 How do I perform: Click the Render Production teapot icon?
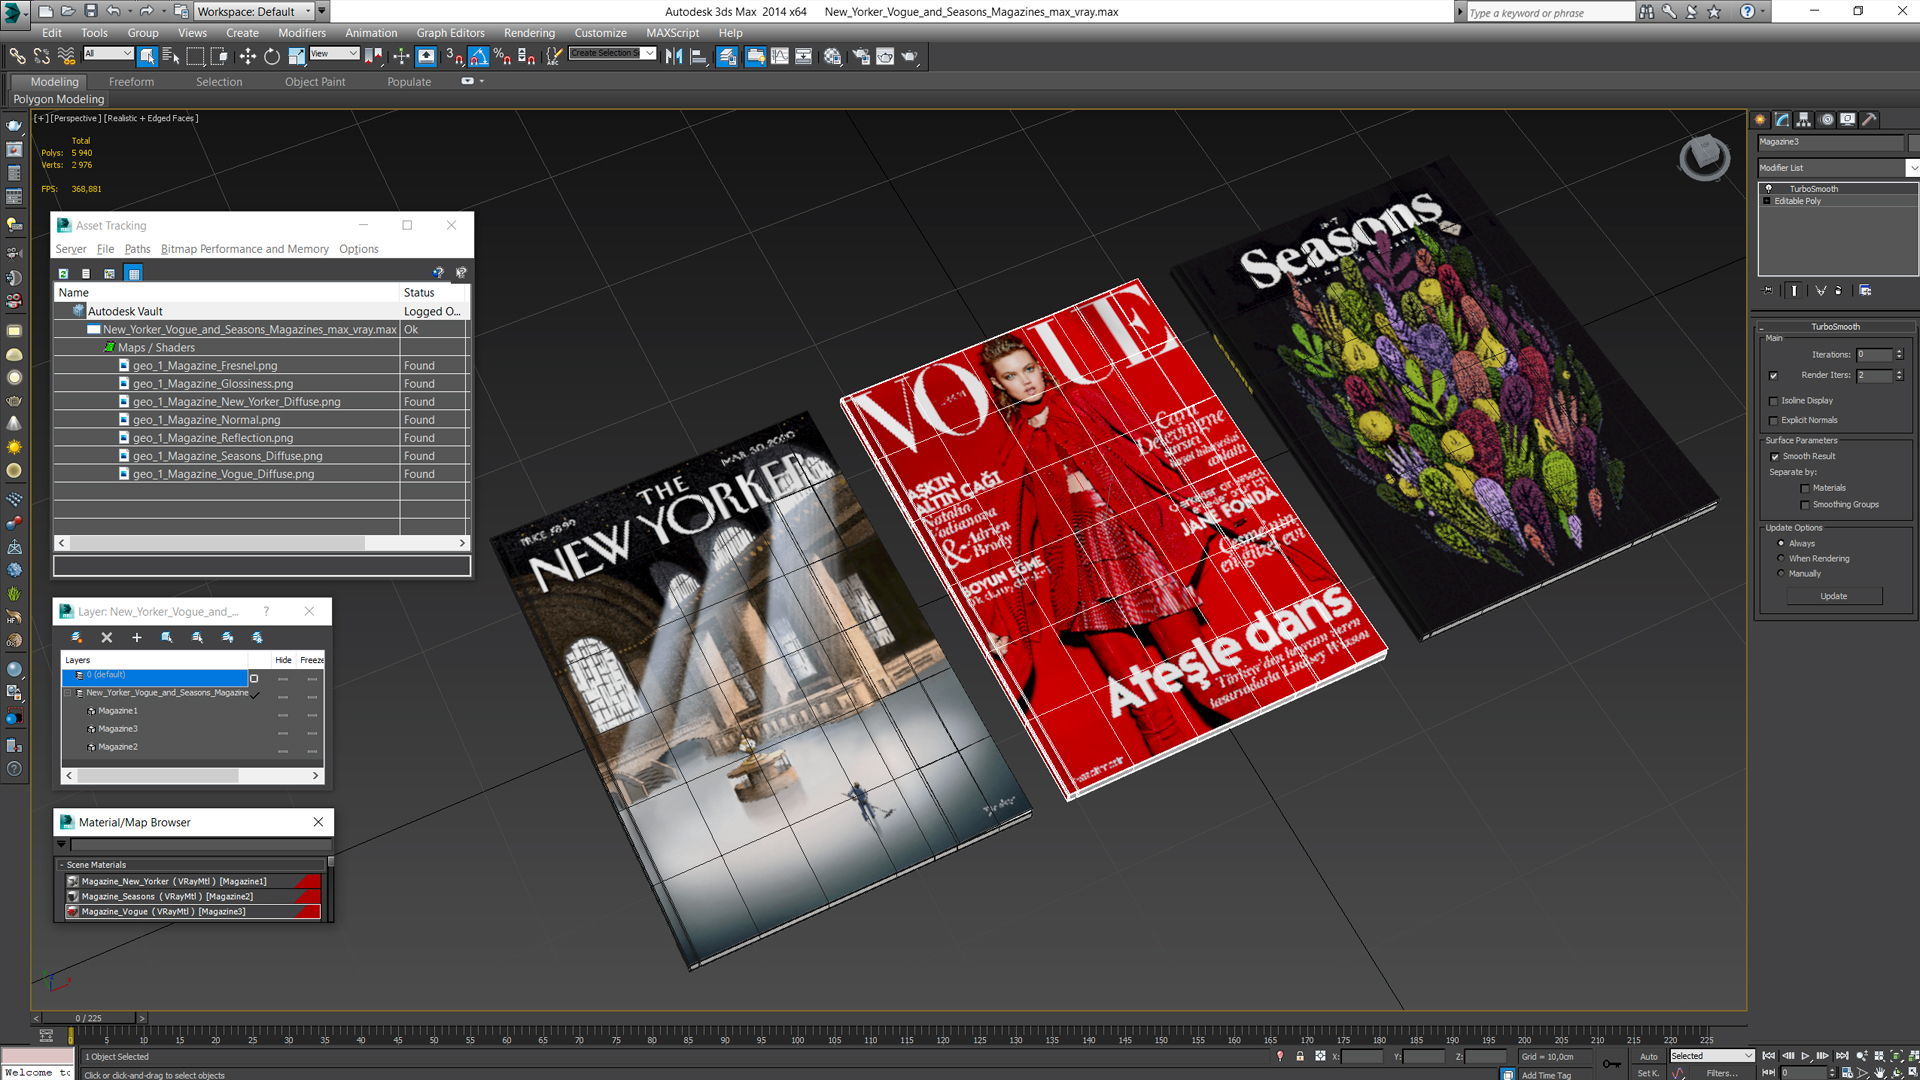tap(910, 56)
